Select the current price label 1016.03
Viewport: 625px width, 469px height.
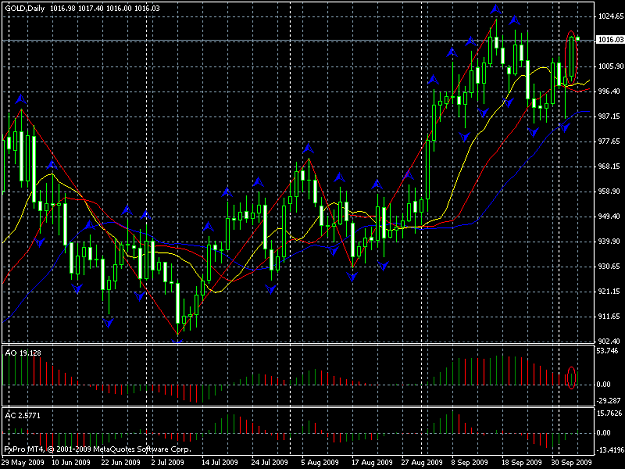[x=610, y=39]
